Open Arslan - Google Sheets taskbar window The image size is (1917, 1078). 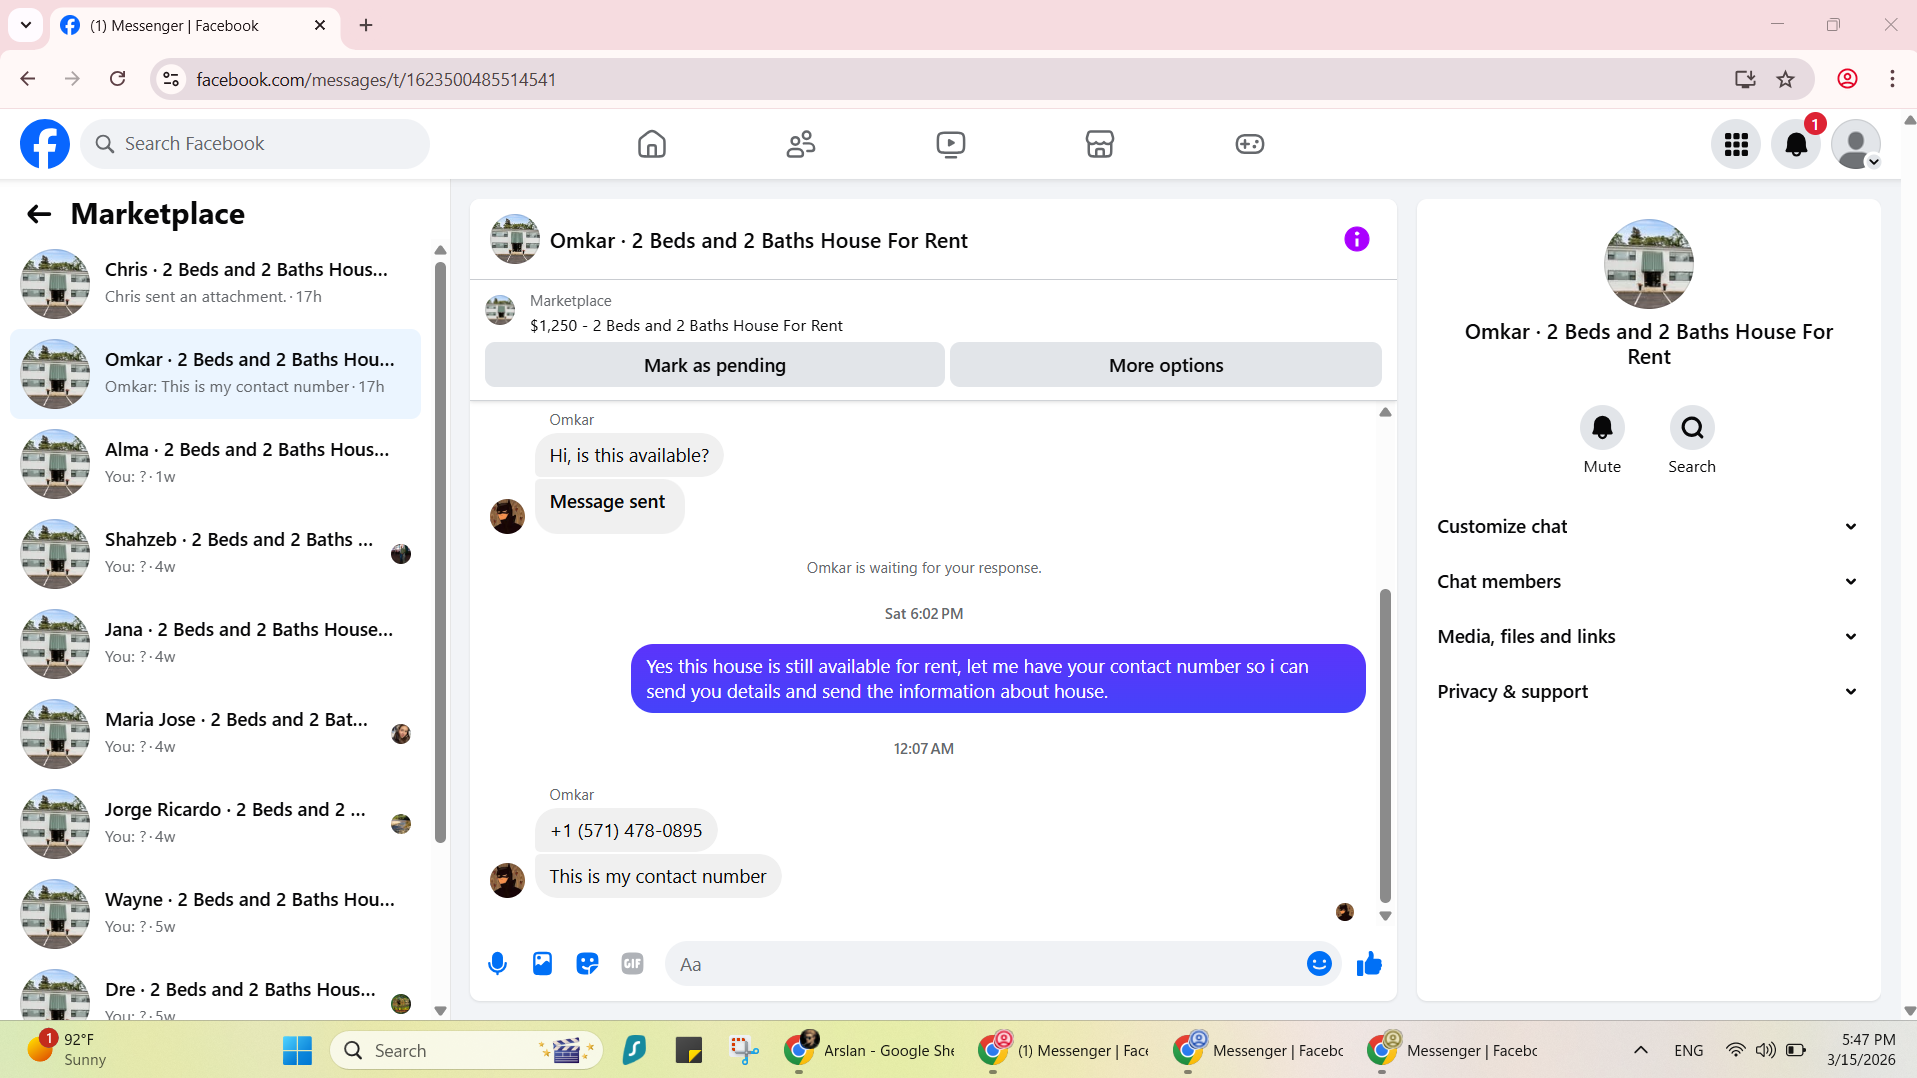pos(871,1051)
